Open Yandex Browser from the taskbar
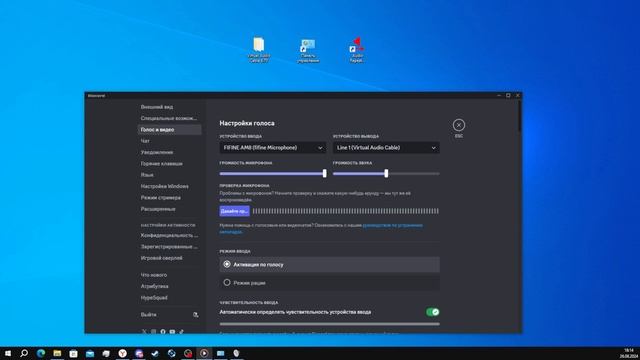Image resolution: width=640 pixels, height=360 pixels. (122, 353)
